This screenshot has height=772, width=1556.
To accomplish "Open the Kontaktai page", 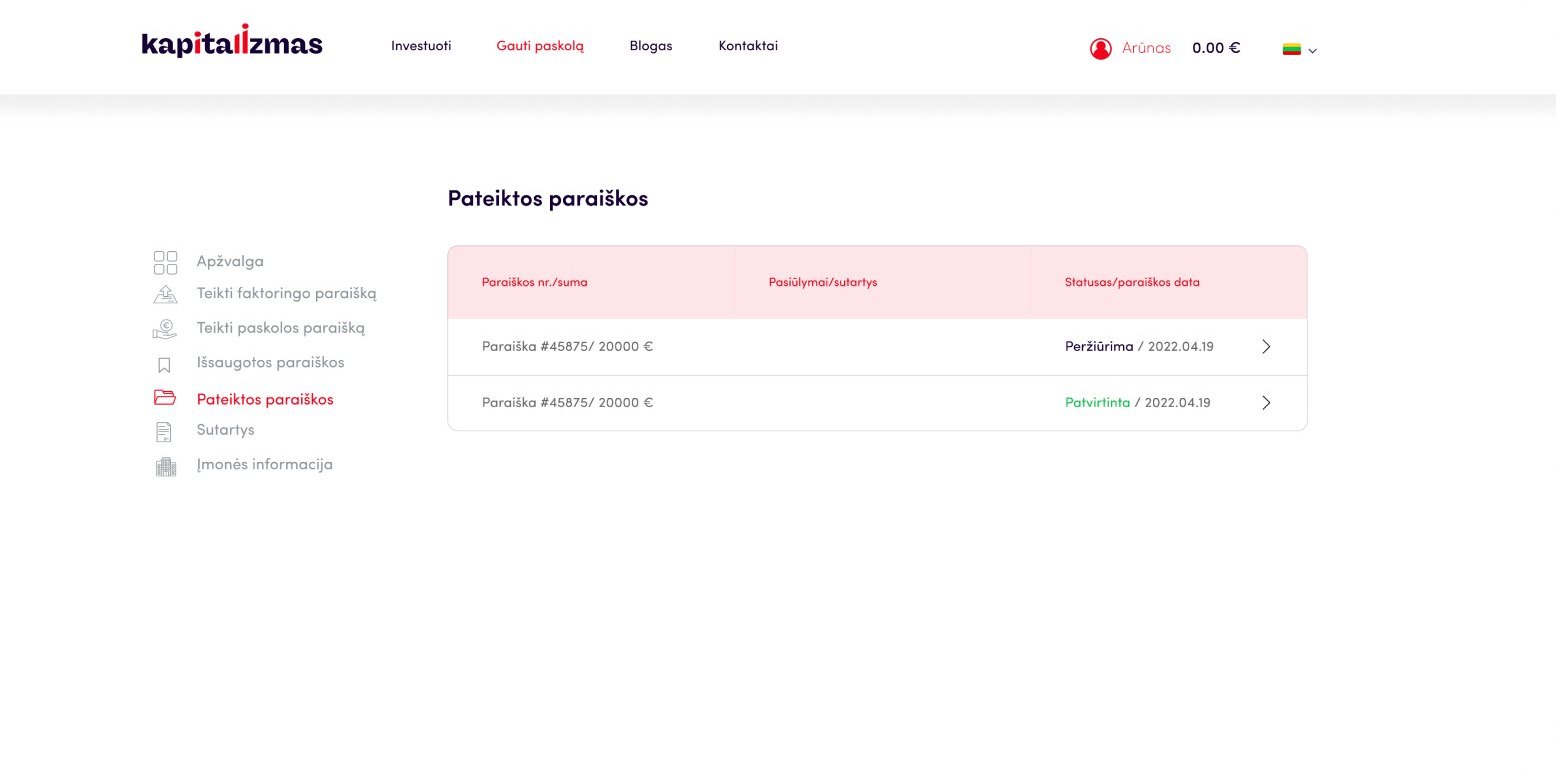I will [748, 46].
